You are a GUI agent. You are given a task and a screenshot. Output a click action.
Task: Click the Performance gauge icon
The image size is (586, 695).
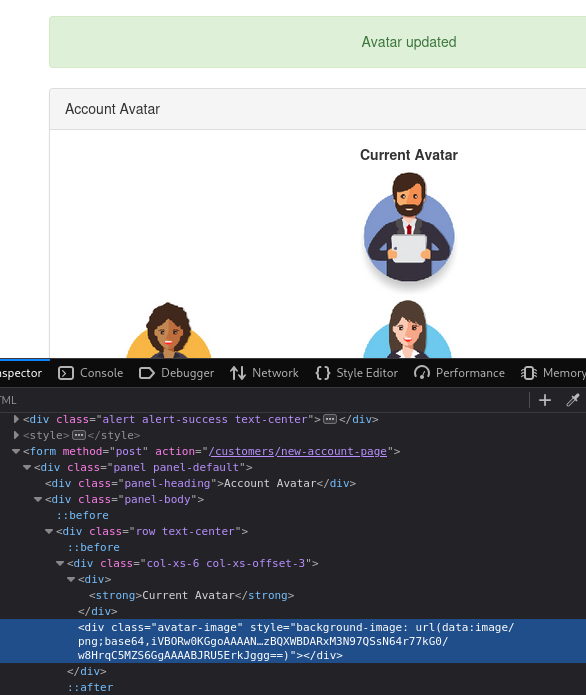(422, 373)
